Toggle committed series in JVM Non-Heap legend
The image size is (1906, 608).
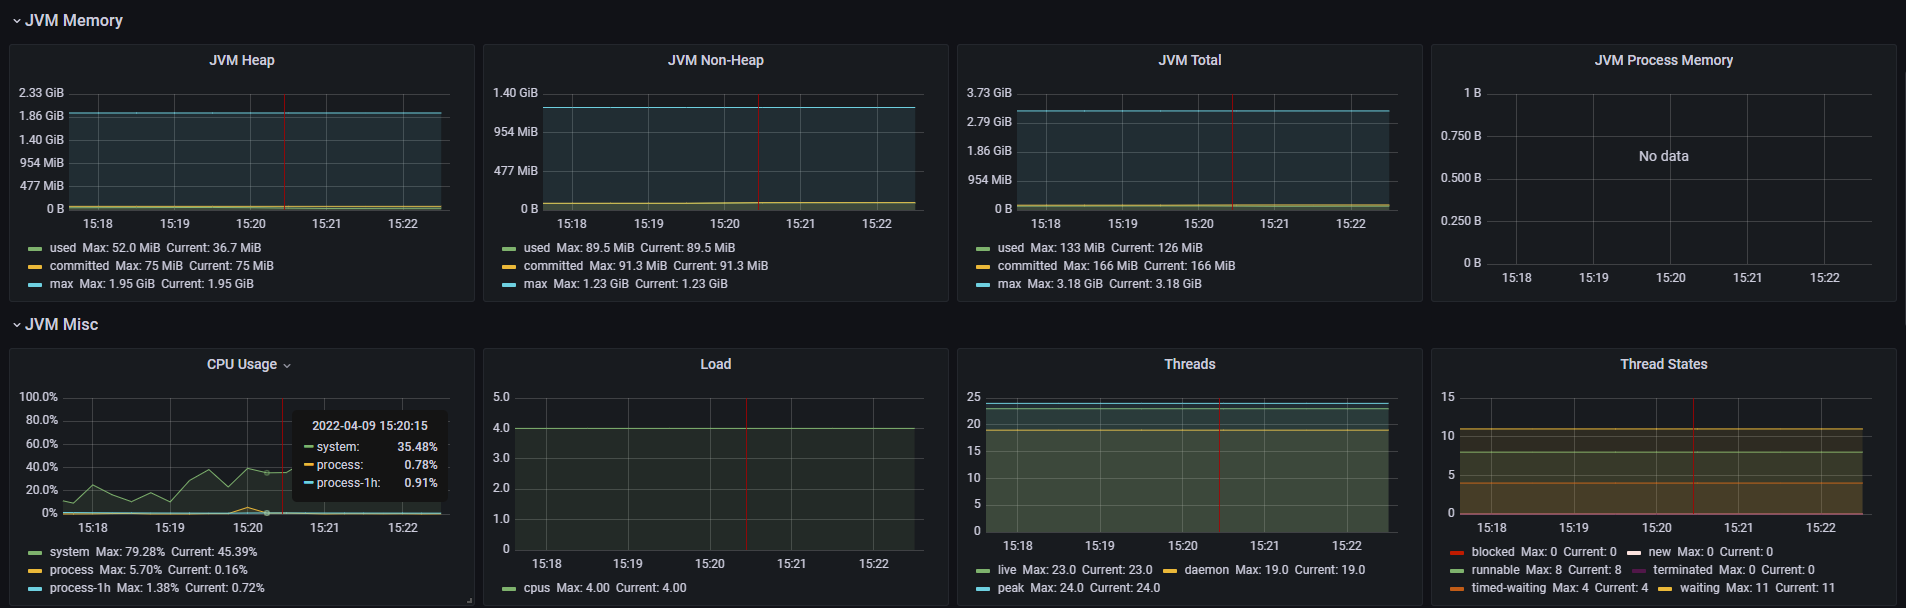pos(553,266)
